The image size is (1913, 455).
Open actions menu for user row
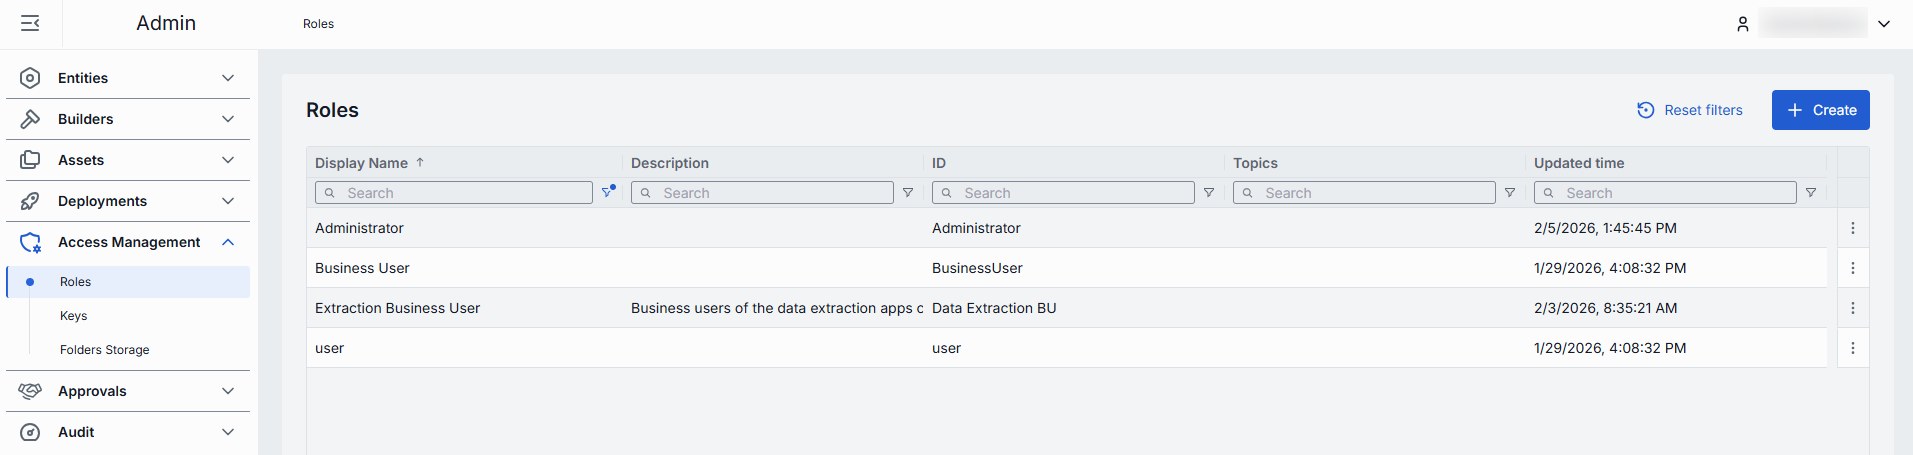click(x=1852, y=348)
